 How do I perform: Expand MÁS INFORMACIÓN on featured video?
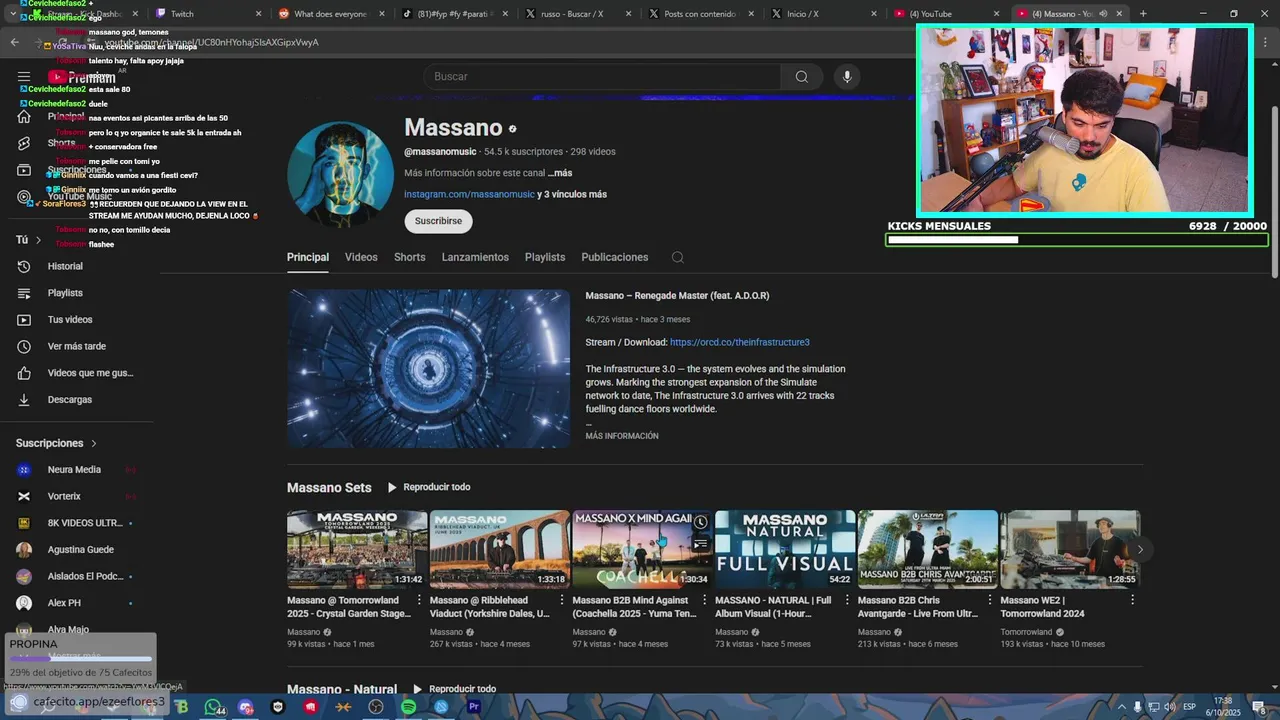(622, 436)
